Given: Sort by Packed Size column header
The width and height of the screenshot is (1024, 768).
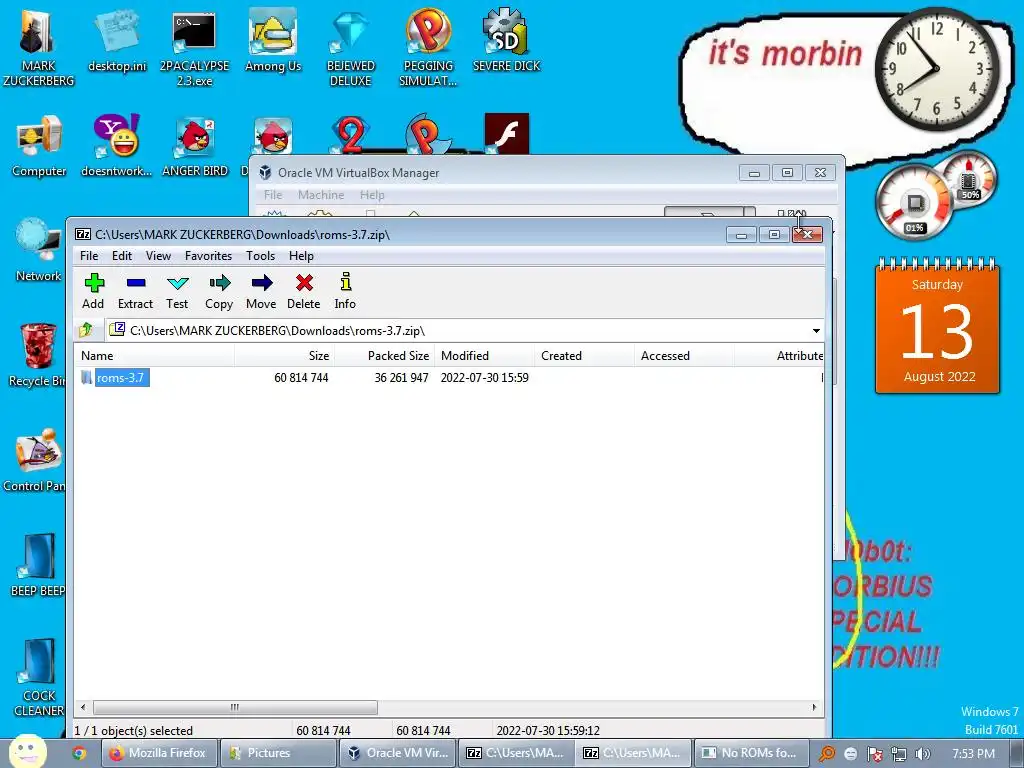Looking at the screenshot, I should (x=385, y=356).
